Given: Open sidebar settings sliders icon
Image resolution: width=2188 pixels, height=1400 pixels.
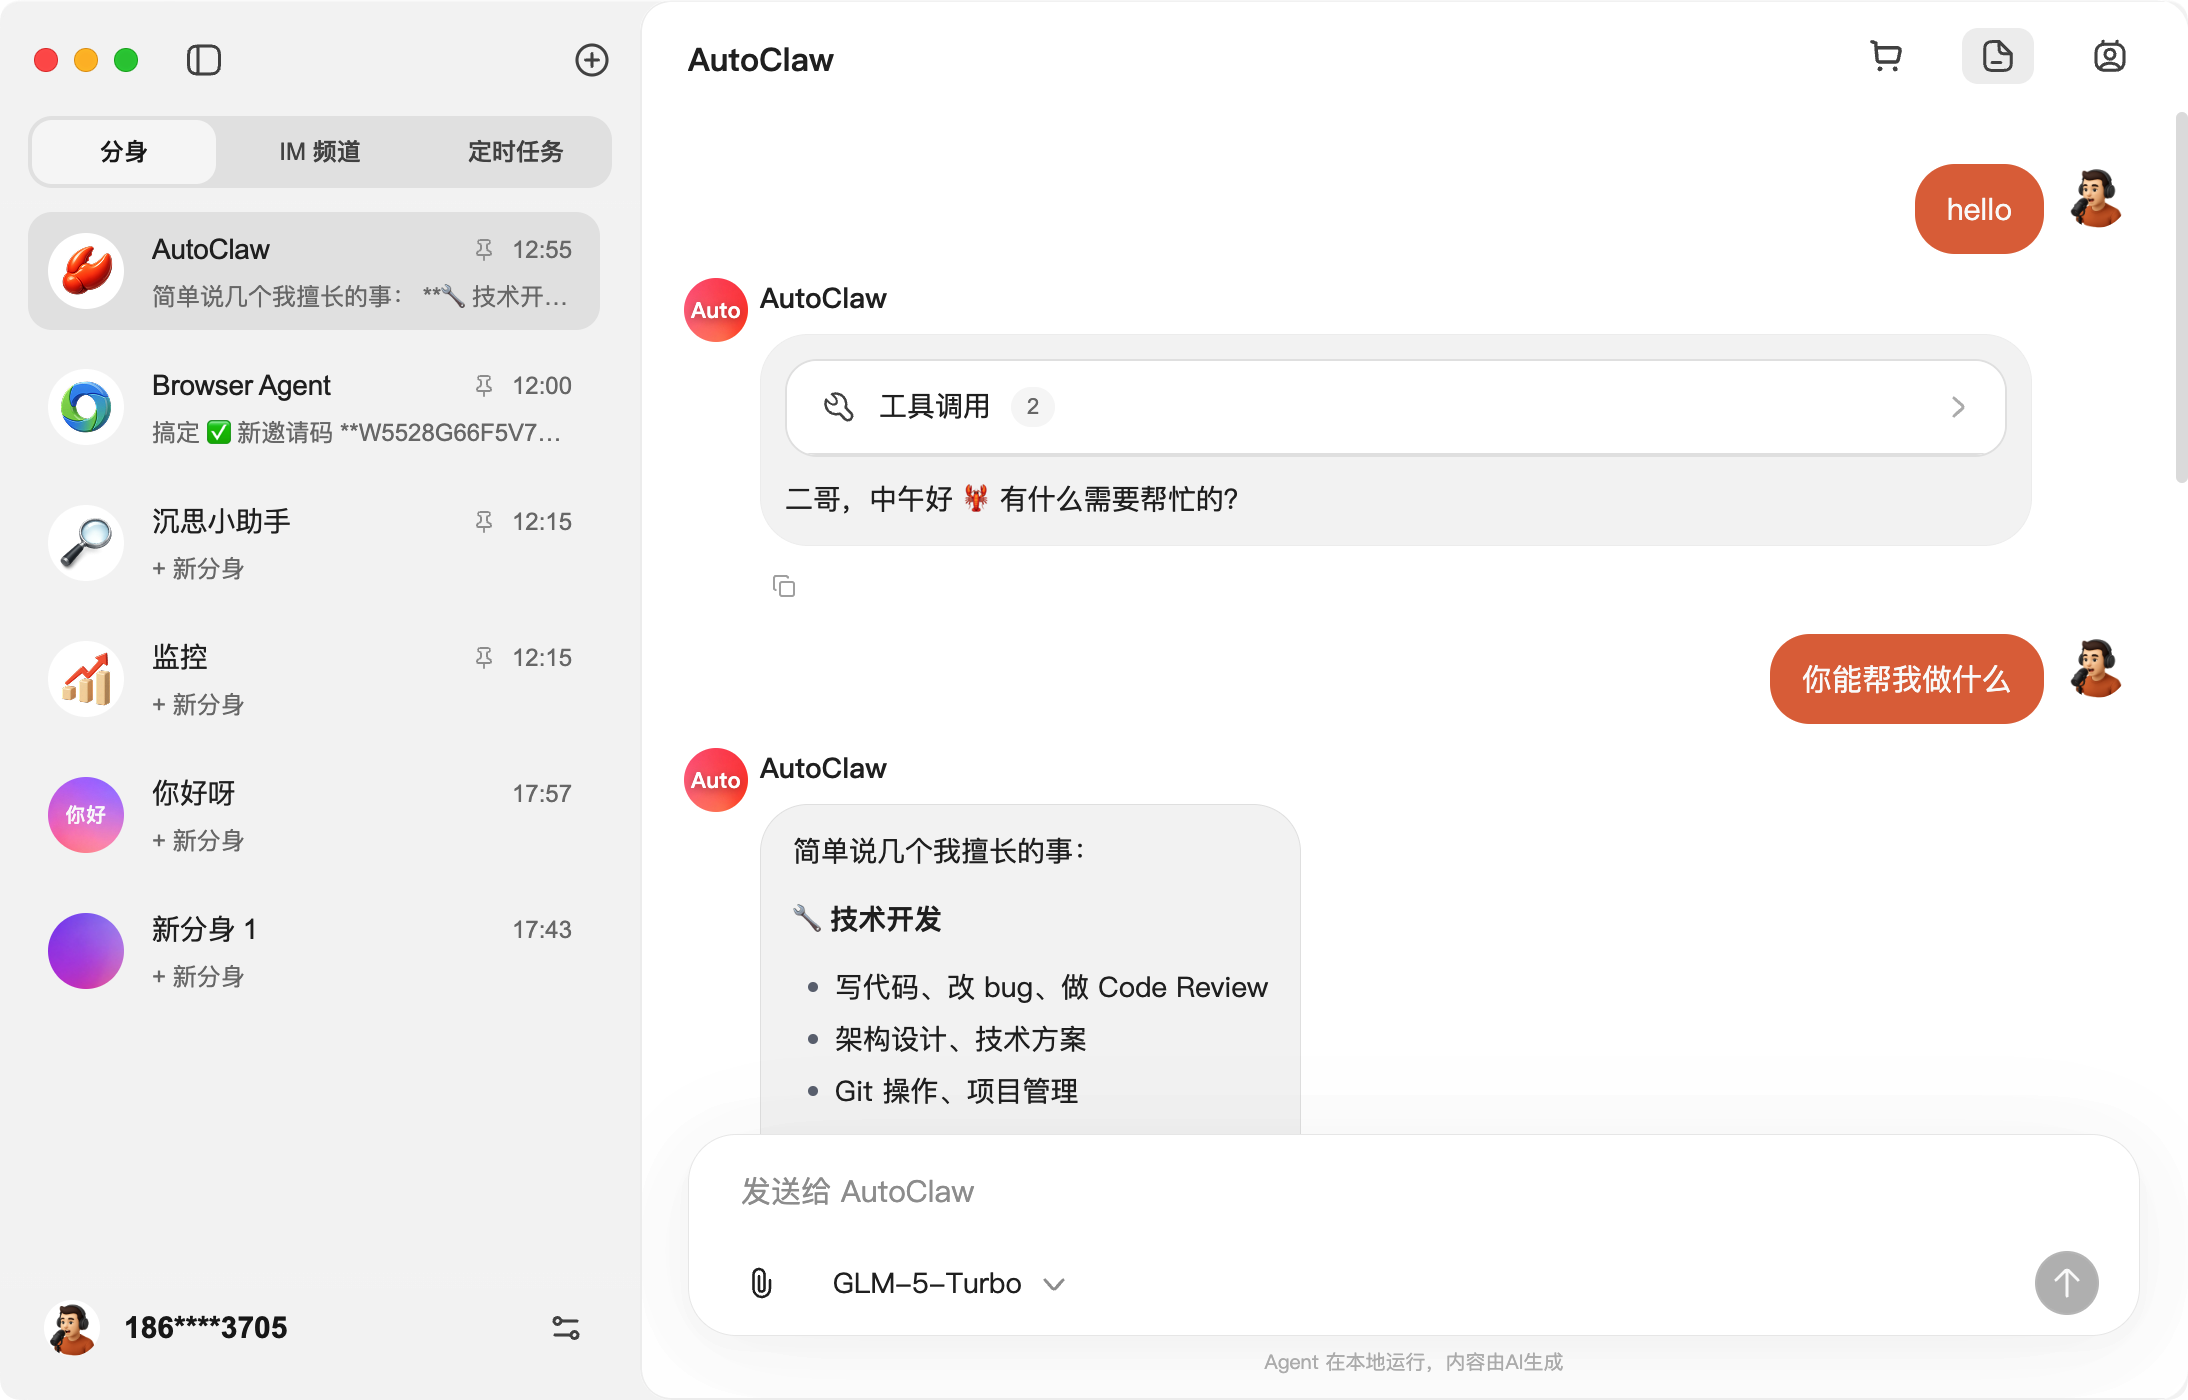Looking at the screenshot, I should (565, 1328).
